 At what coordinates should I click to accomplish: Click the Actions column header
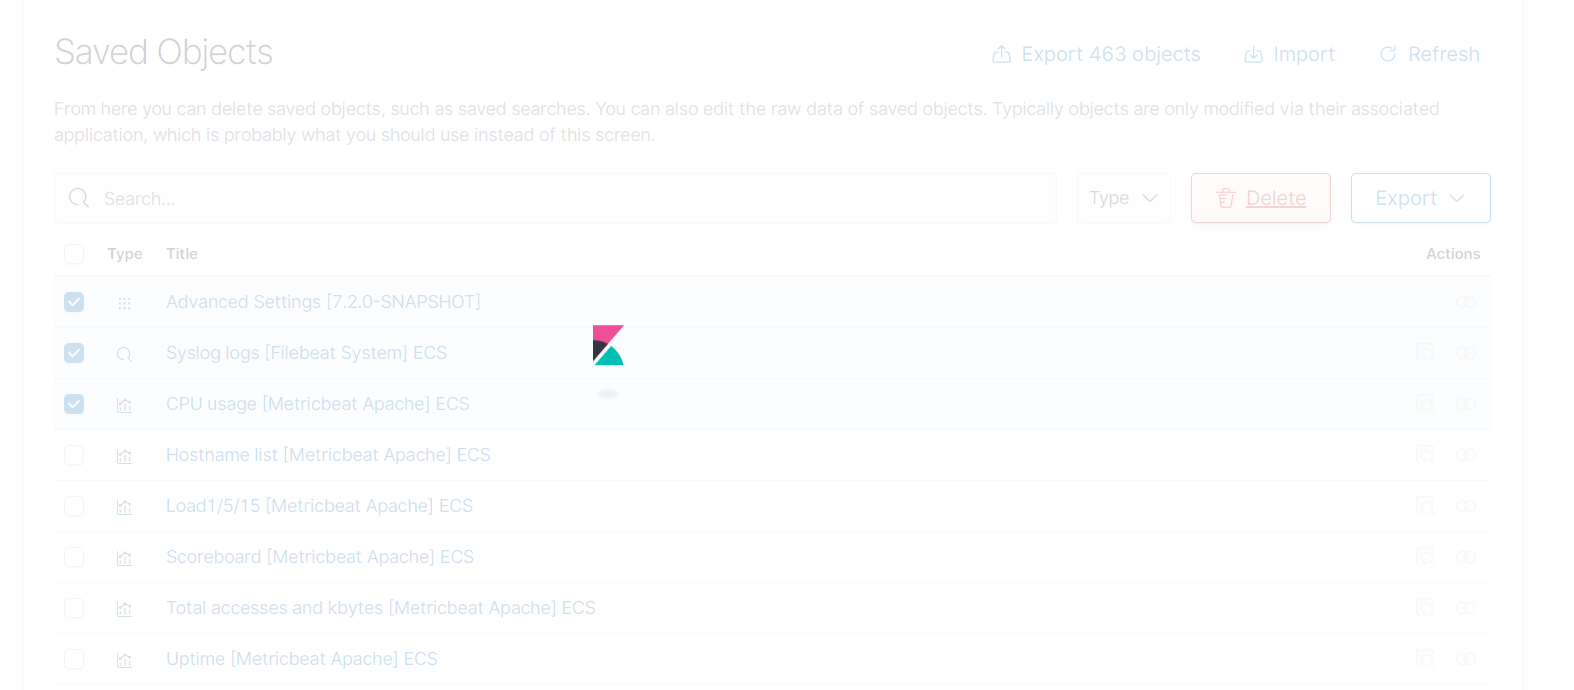[1452, 254]
